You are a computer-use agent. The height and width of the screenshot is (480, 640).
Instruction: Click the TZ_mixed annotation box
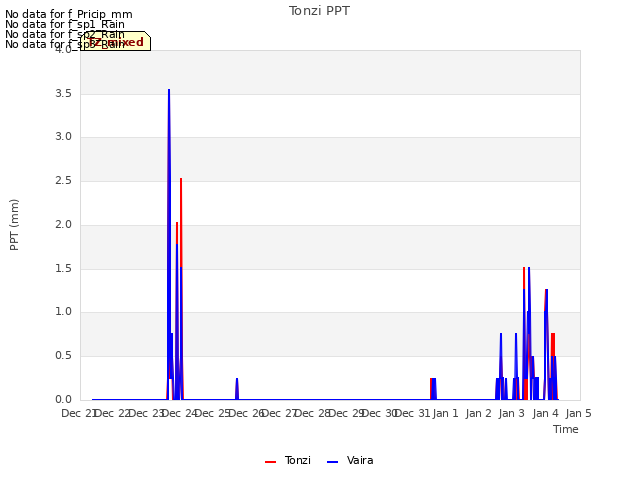point(116,41)
